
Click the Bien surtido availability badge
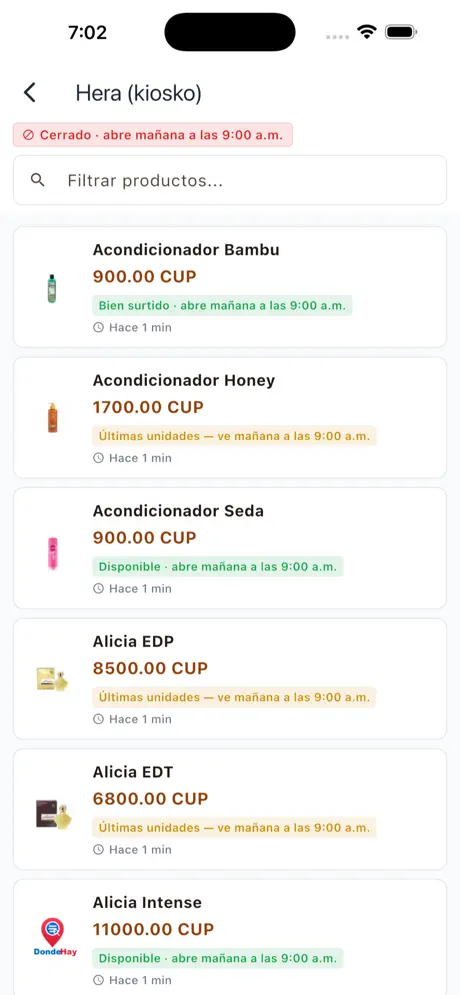tap(222, 305)
